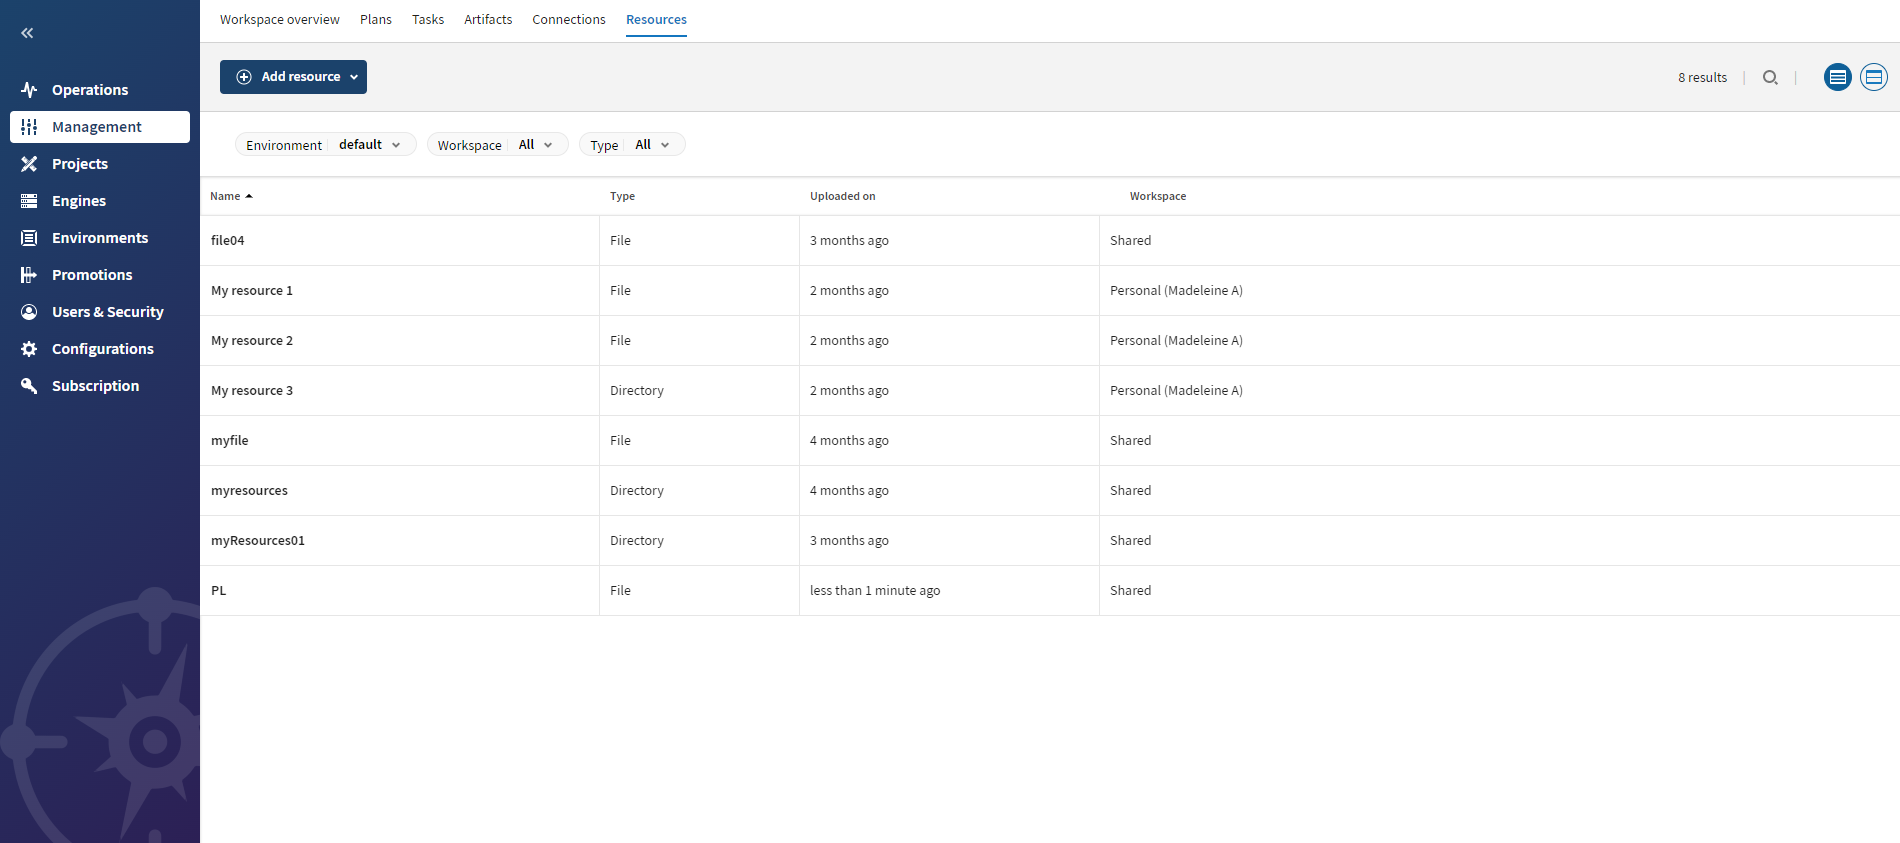Collapse the sidebar with the double-chevron icon

[27, 33]
